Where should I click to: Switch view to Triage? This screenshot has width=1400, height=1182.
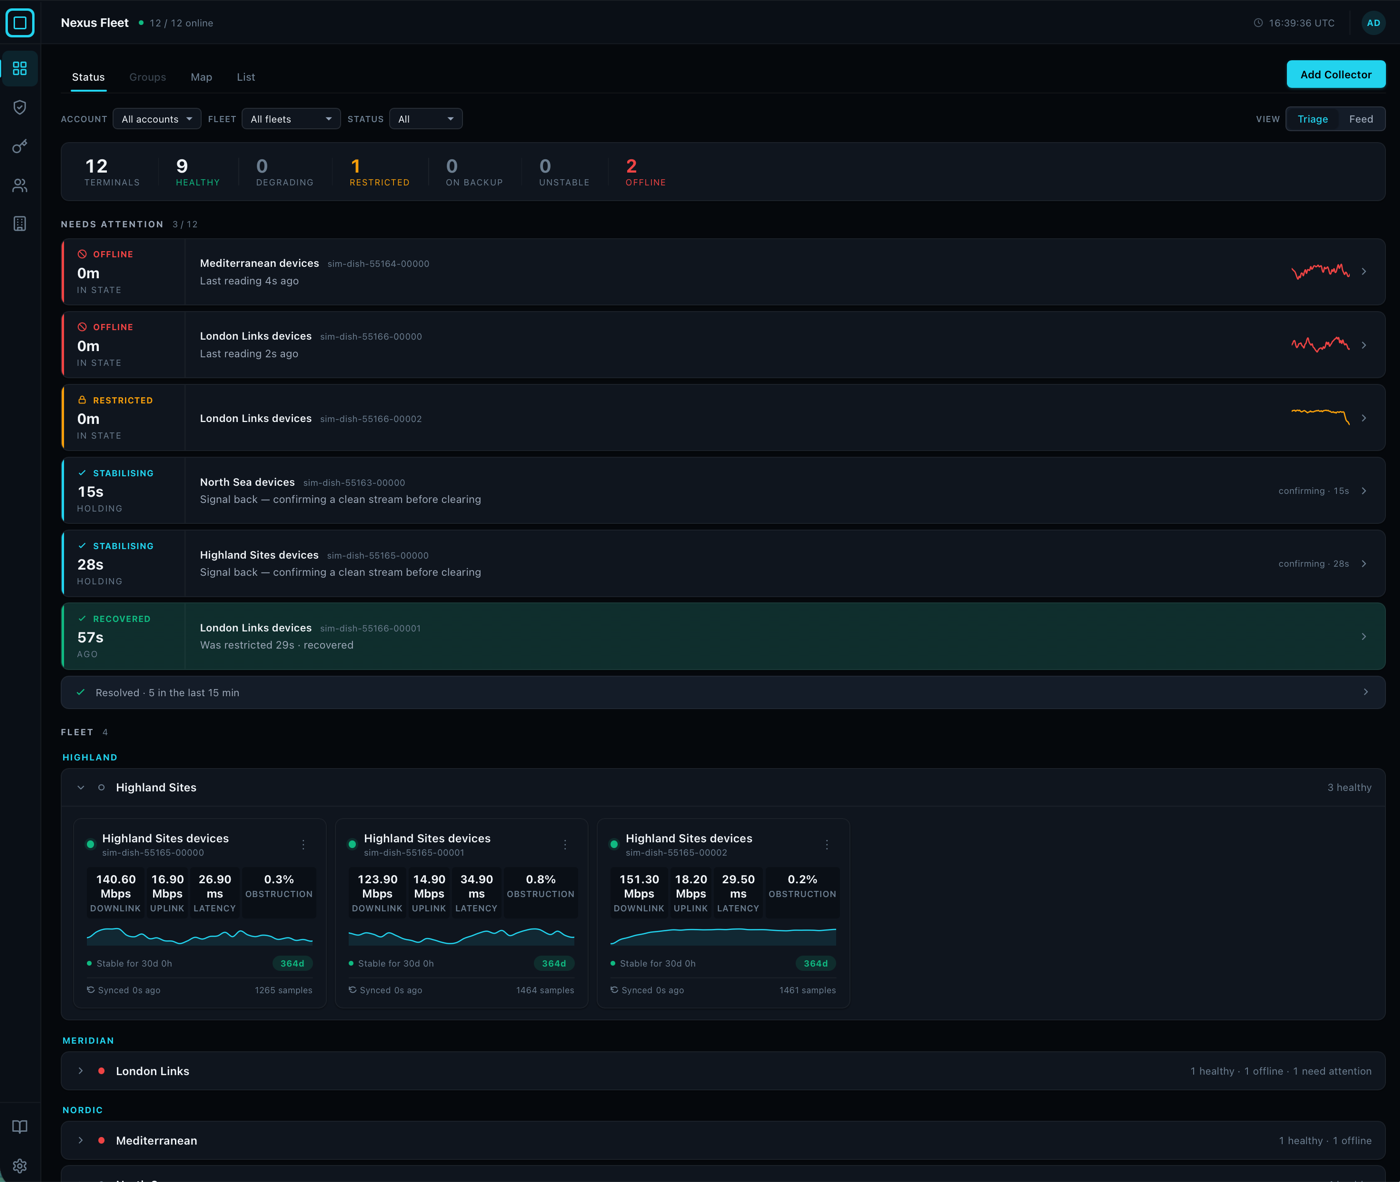[1312, 119]
